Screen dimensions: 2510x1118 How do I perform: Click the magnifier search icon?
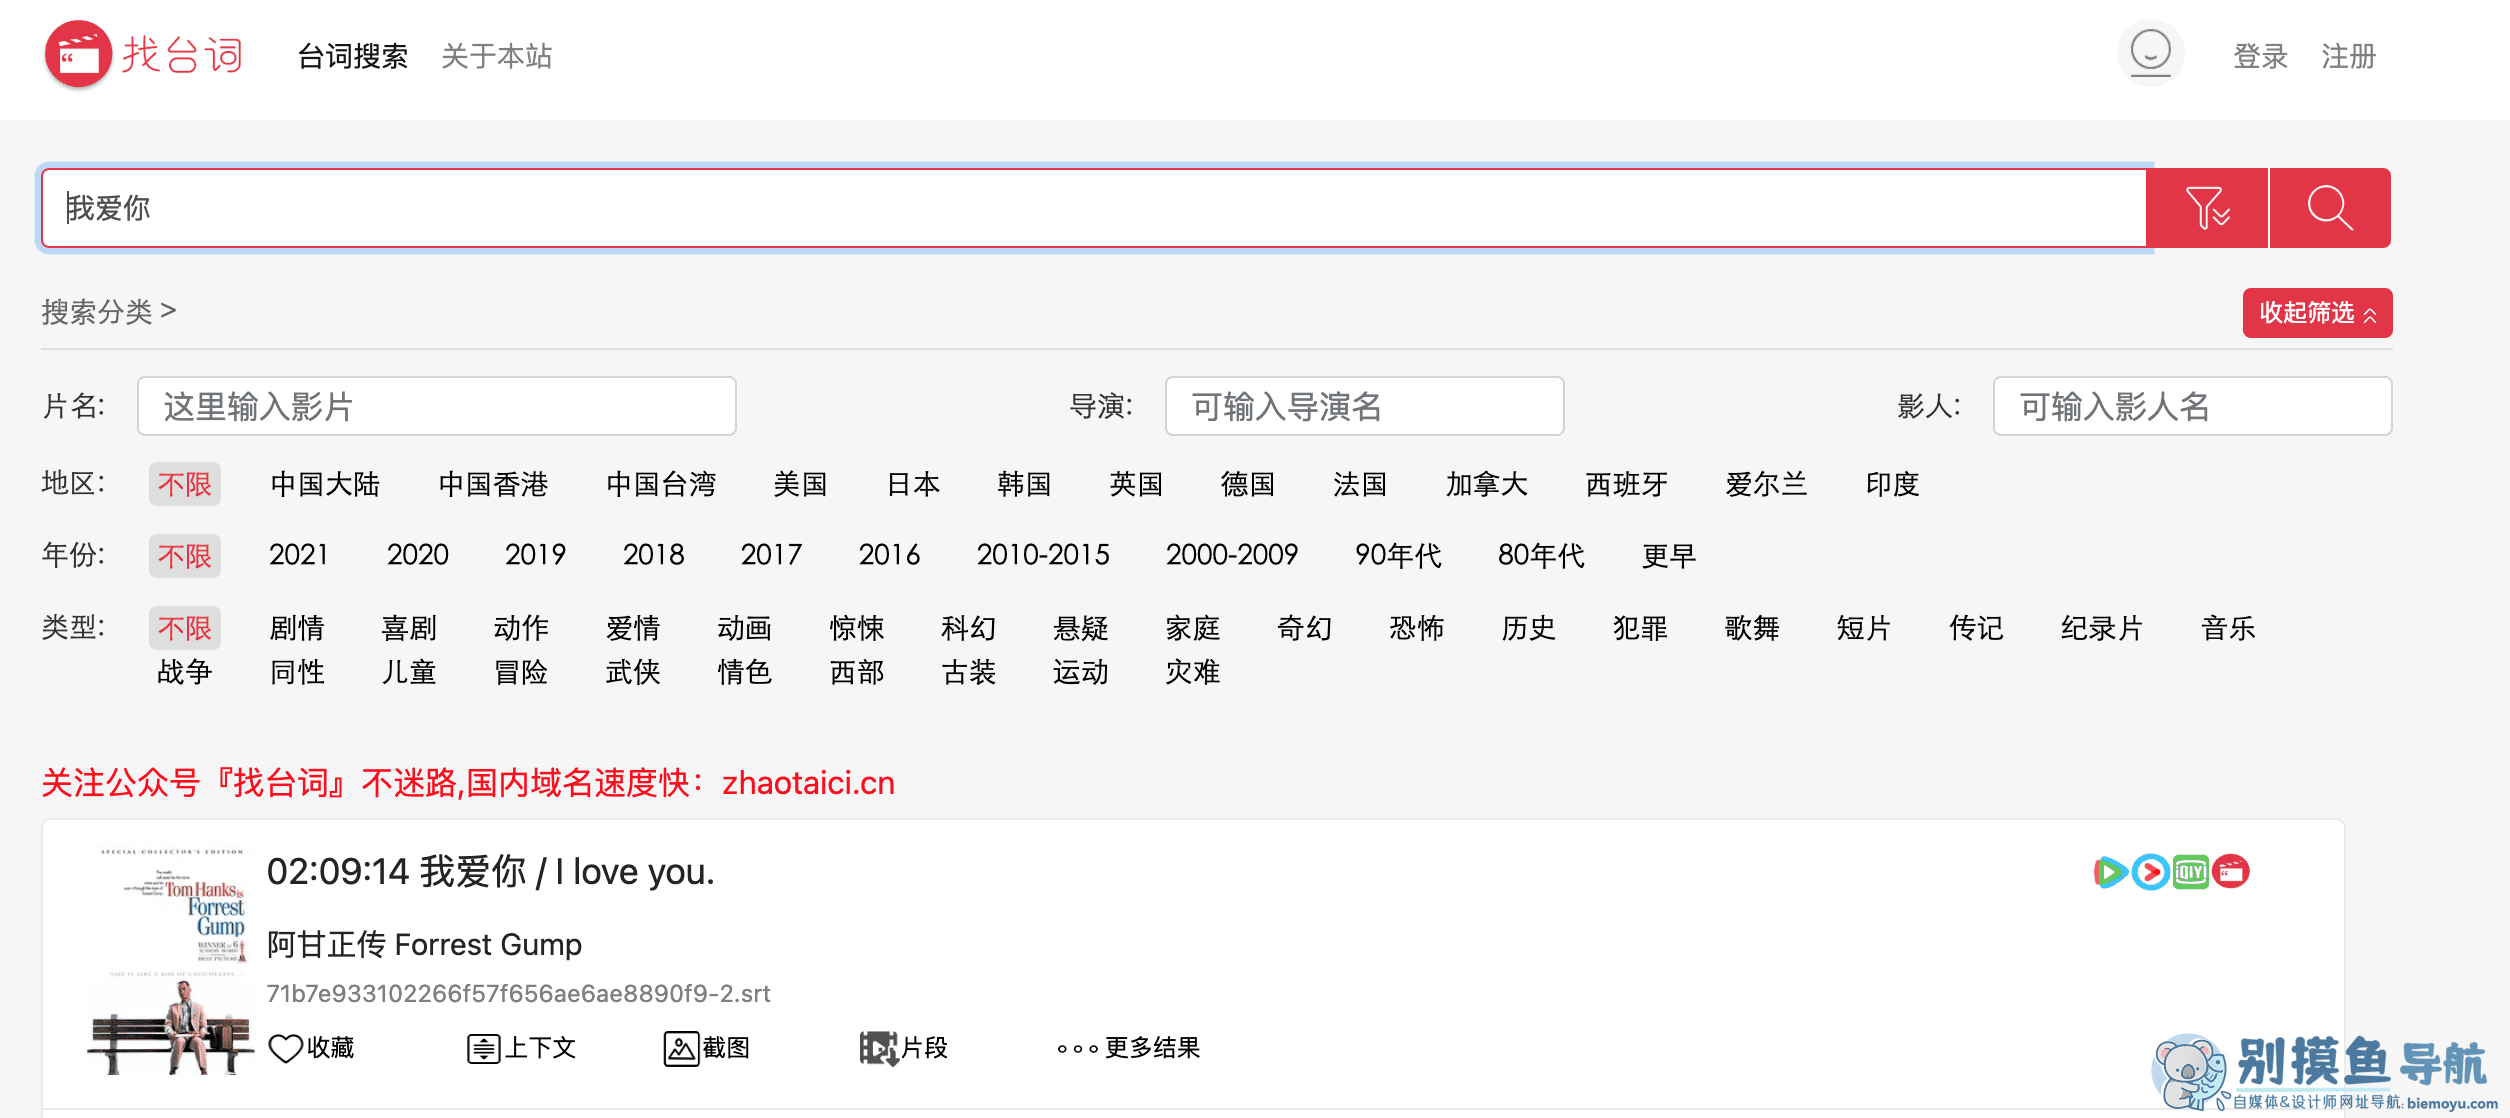pos(2331,208)
